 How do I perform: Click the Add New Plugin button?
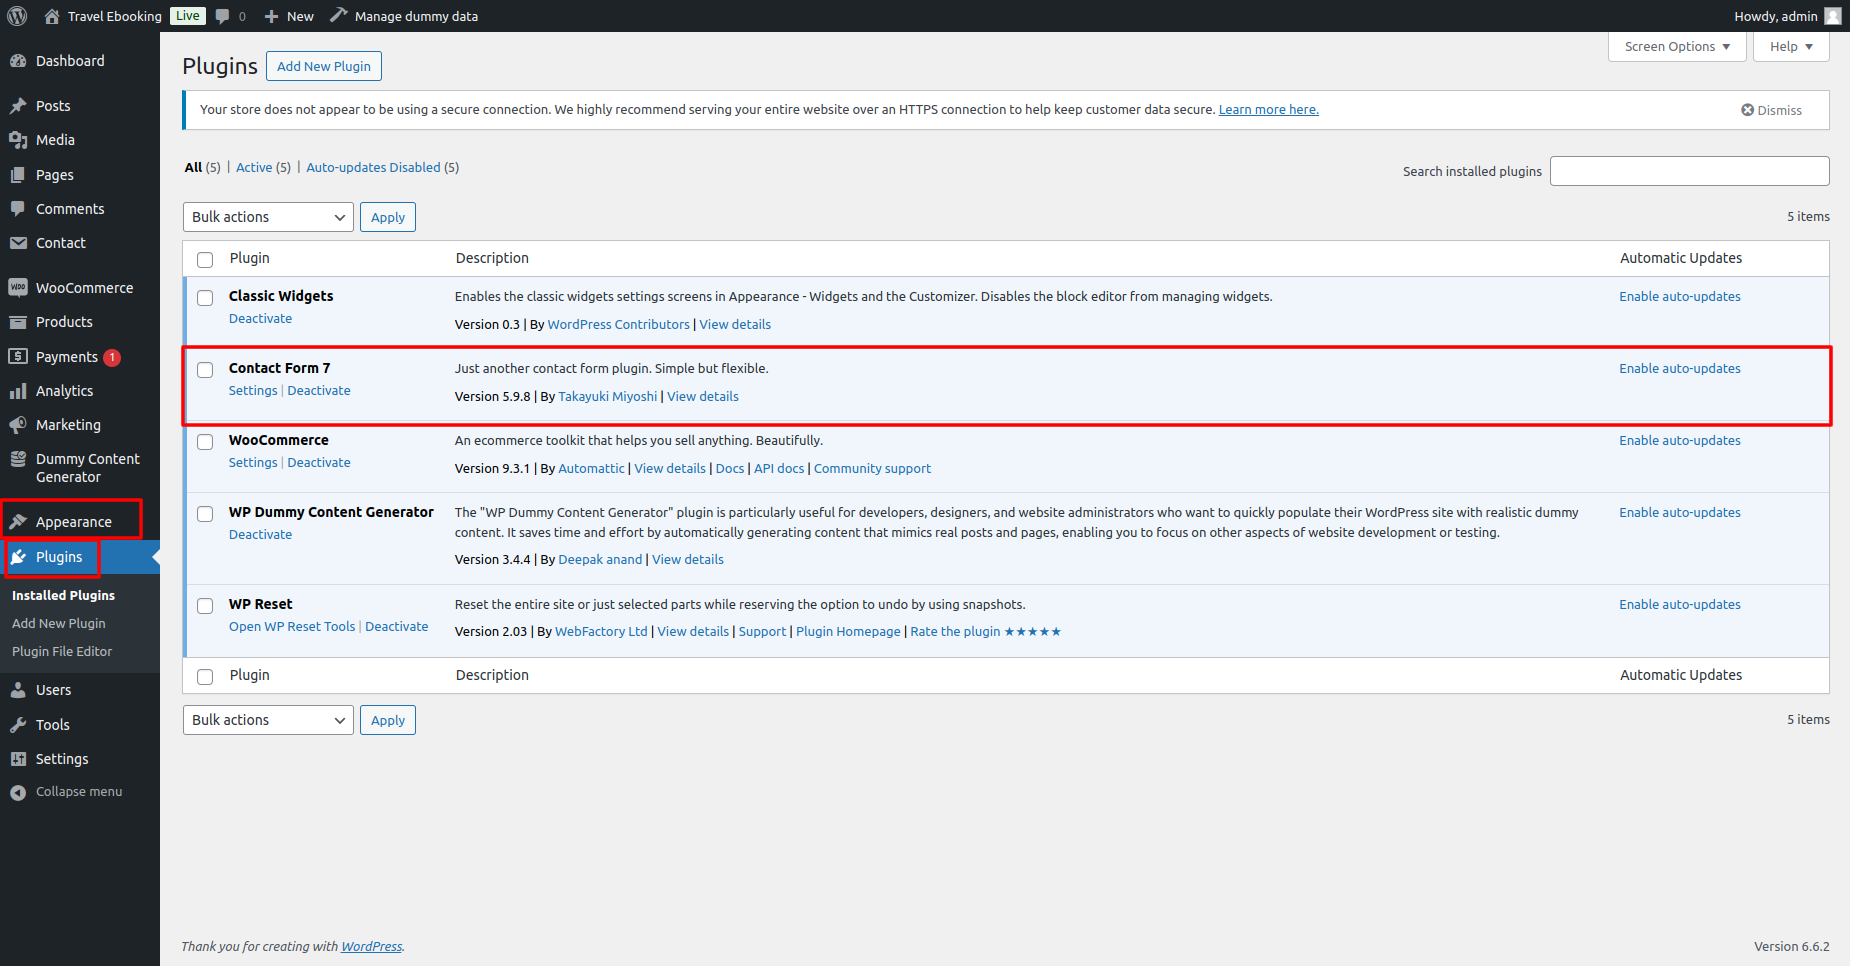coord(323,66)
